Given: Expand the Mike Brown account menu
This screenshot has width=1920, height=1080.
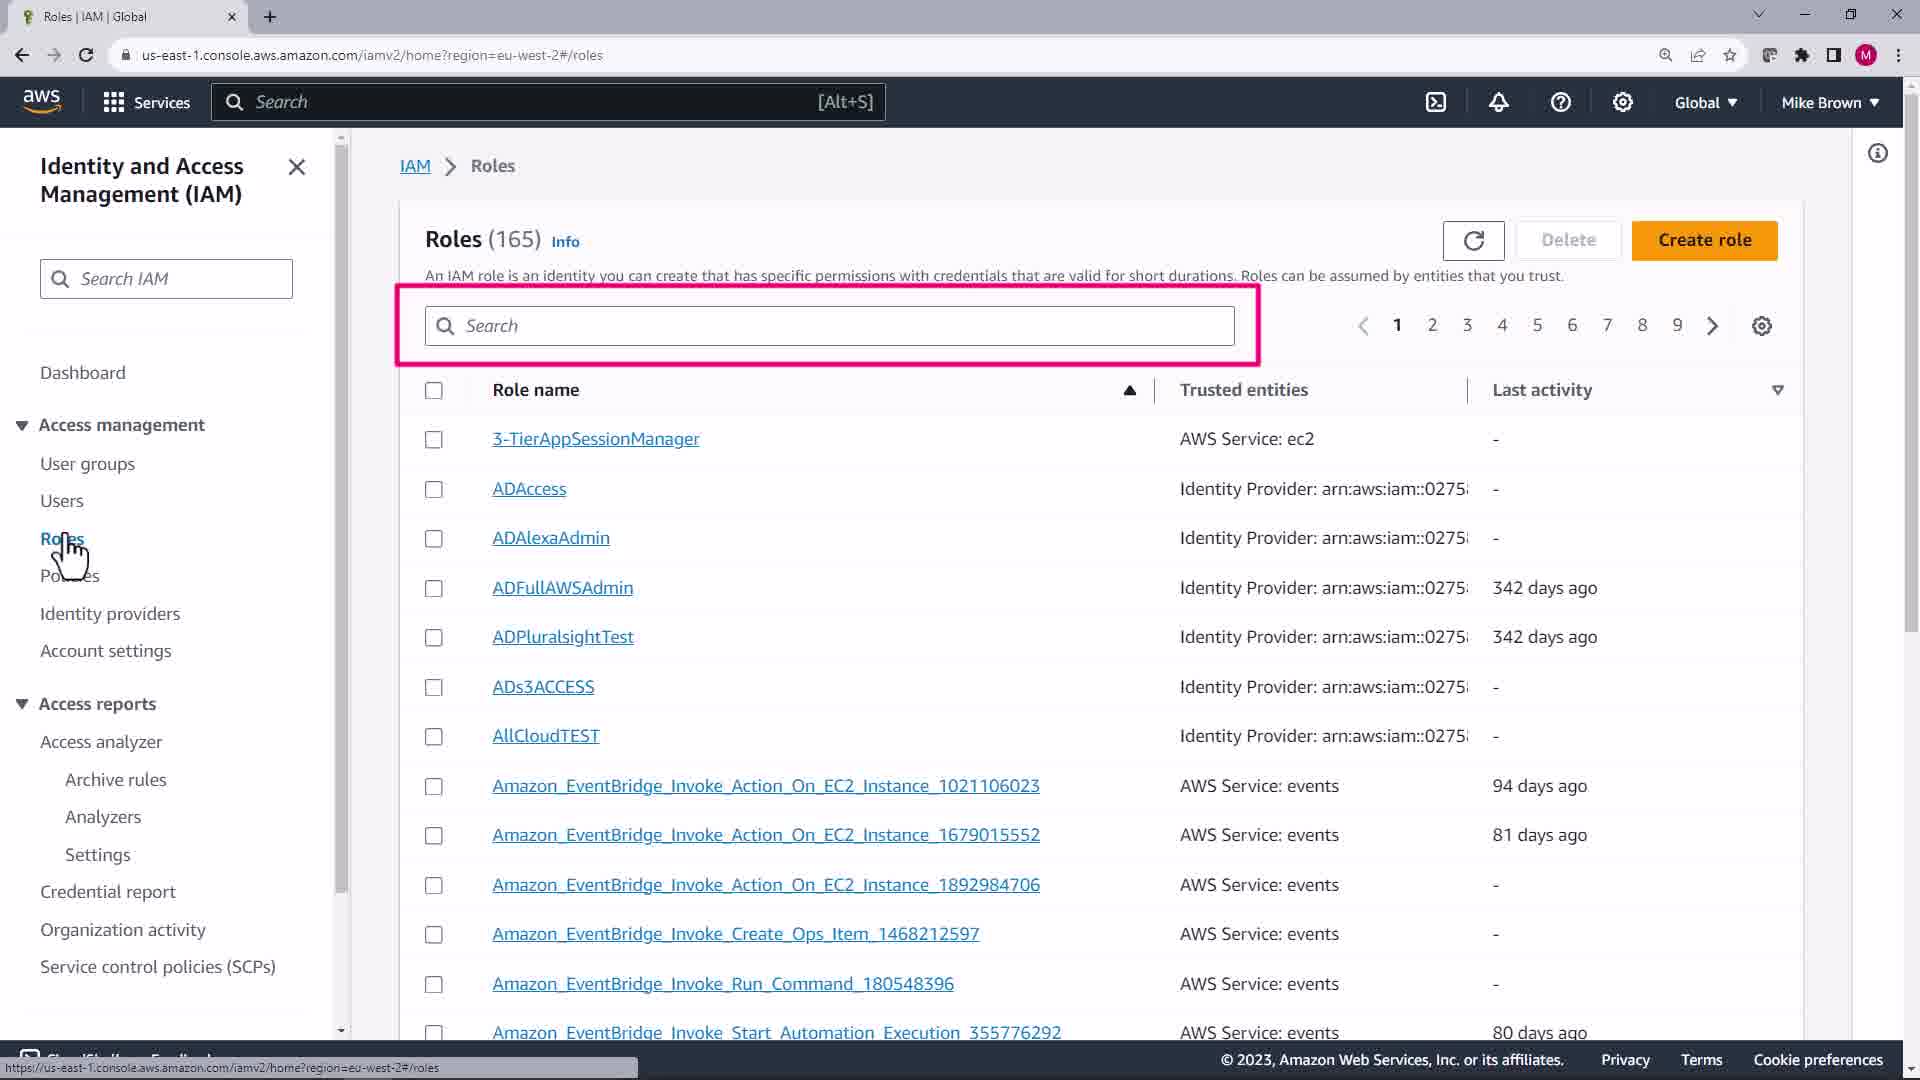Looking at the screenshot, I should click(x=1829, y=102).
